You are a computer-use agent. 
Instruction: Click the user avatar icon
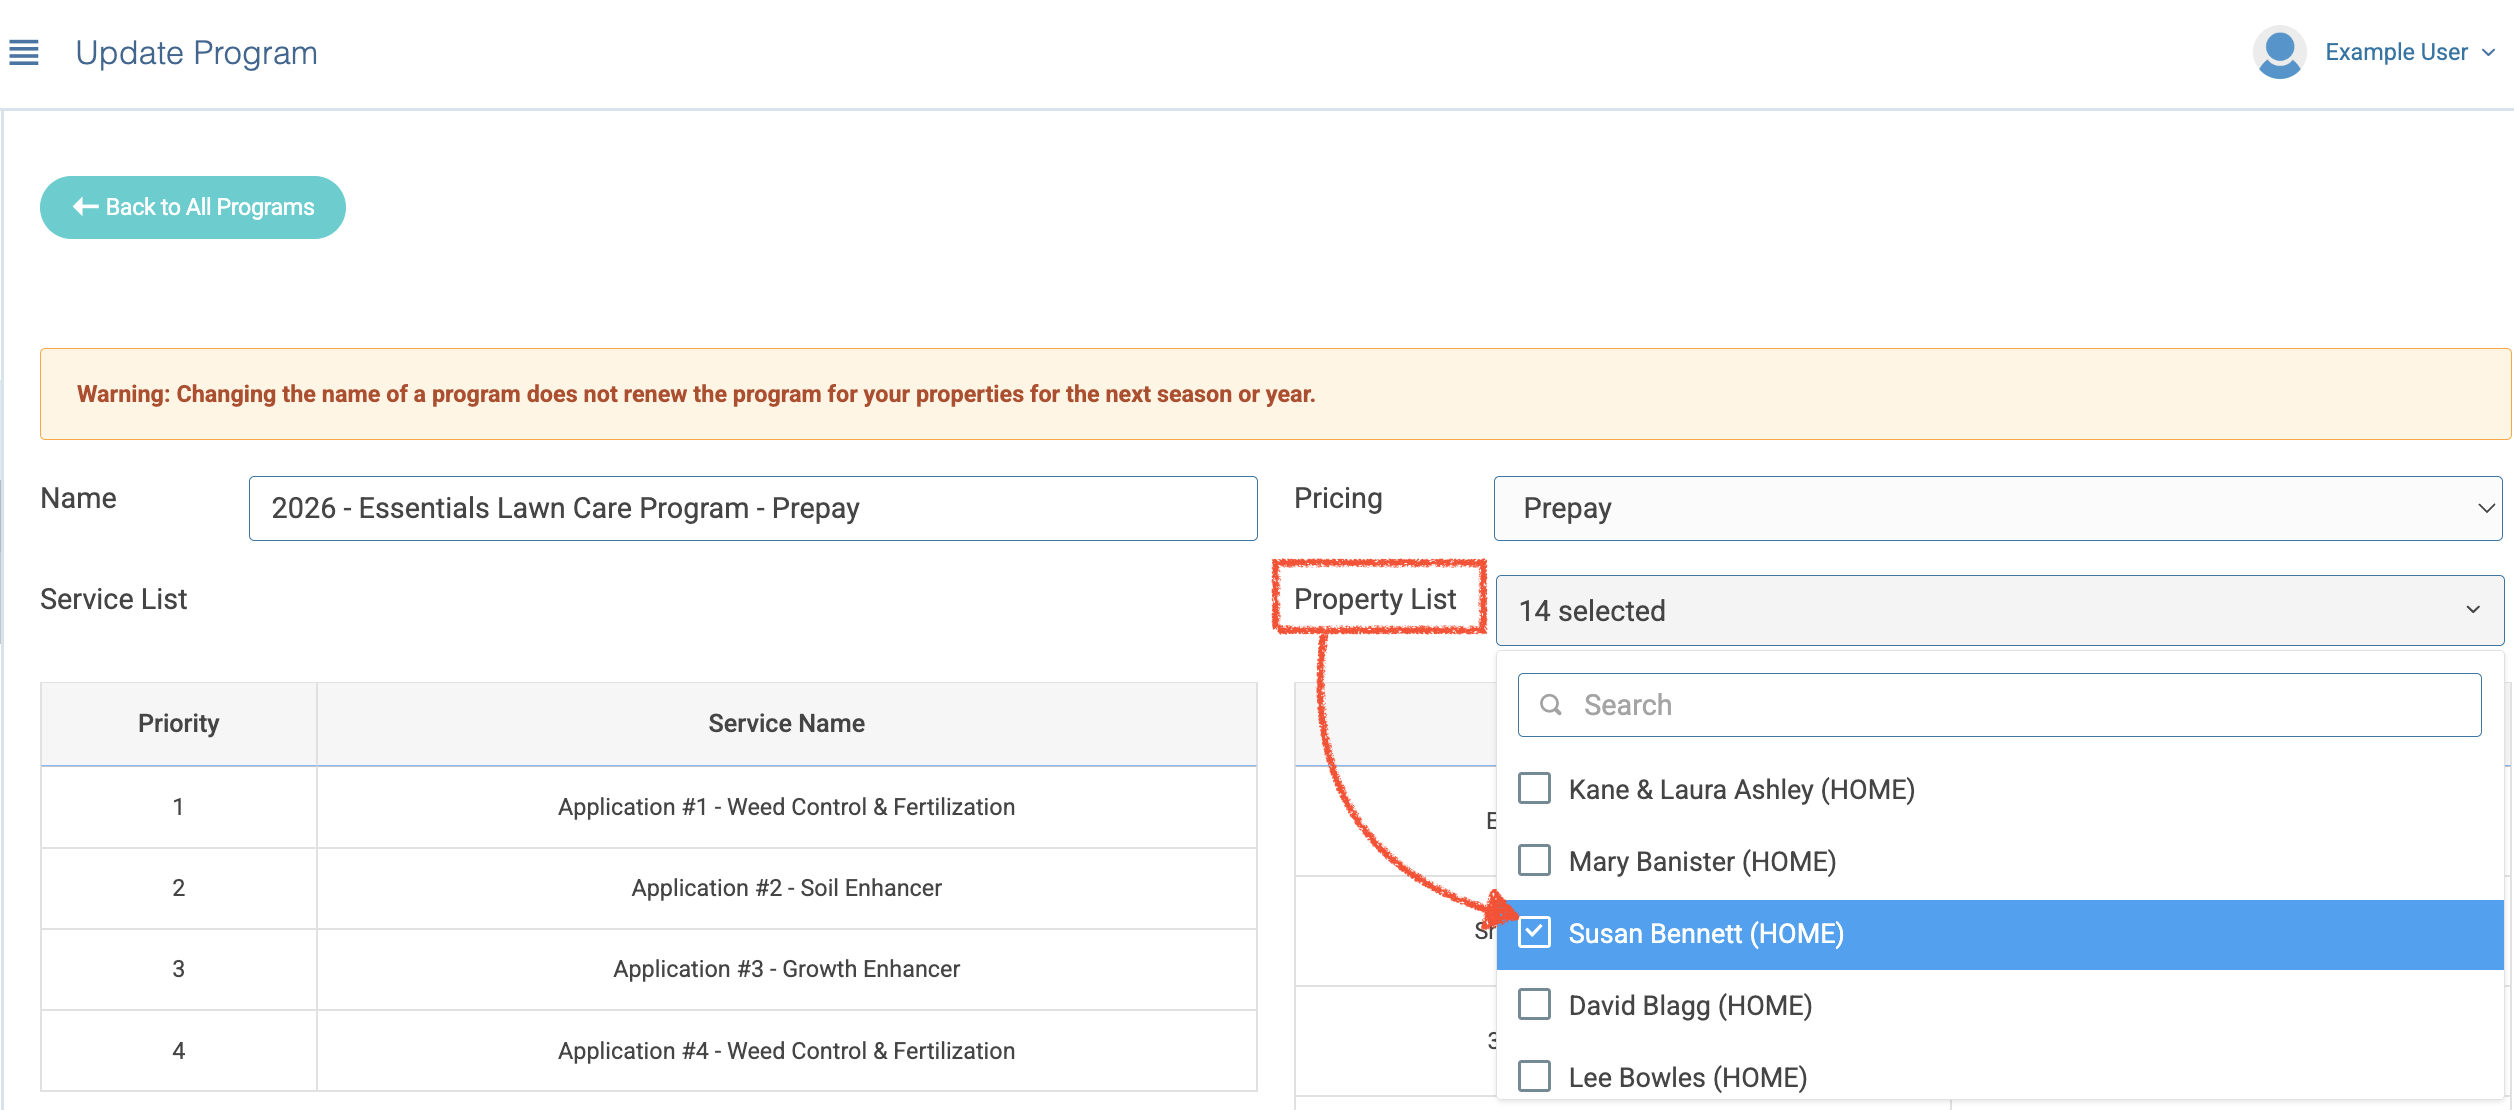(2279, 52)
